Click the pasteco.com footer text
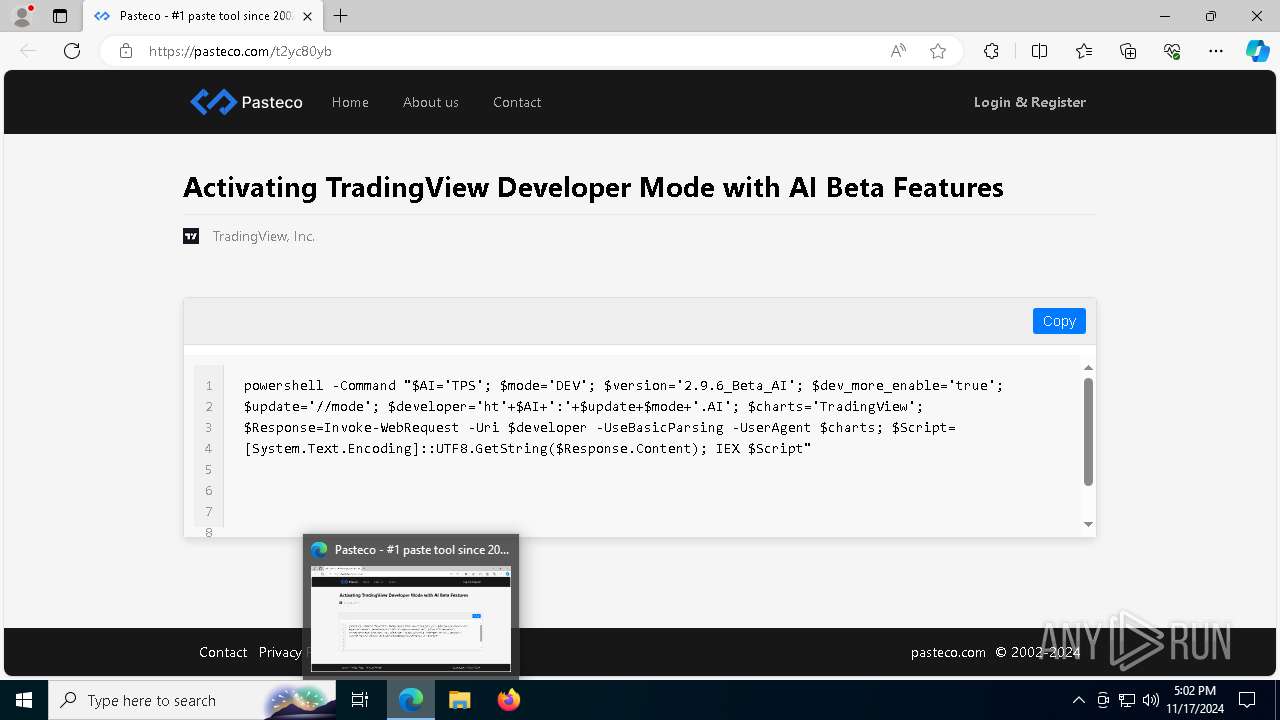The width and height of the screenshot is (1280, 720). 948,652
